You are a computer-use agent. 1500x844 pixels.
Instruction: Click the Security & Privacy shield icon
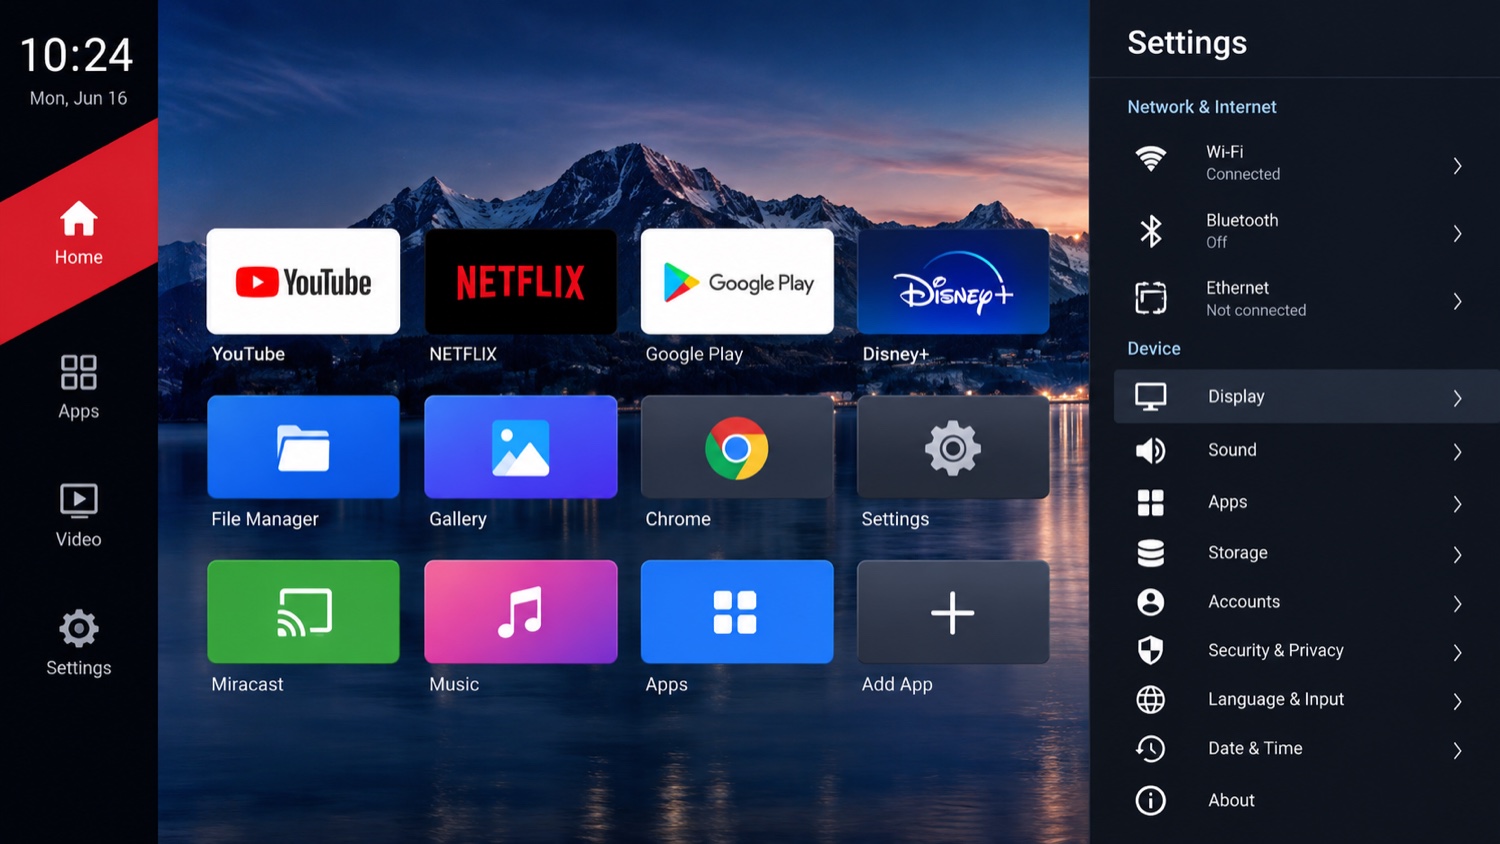coord(1151,651)
